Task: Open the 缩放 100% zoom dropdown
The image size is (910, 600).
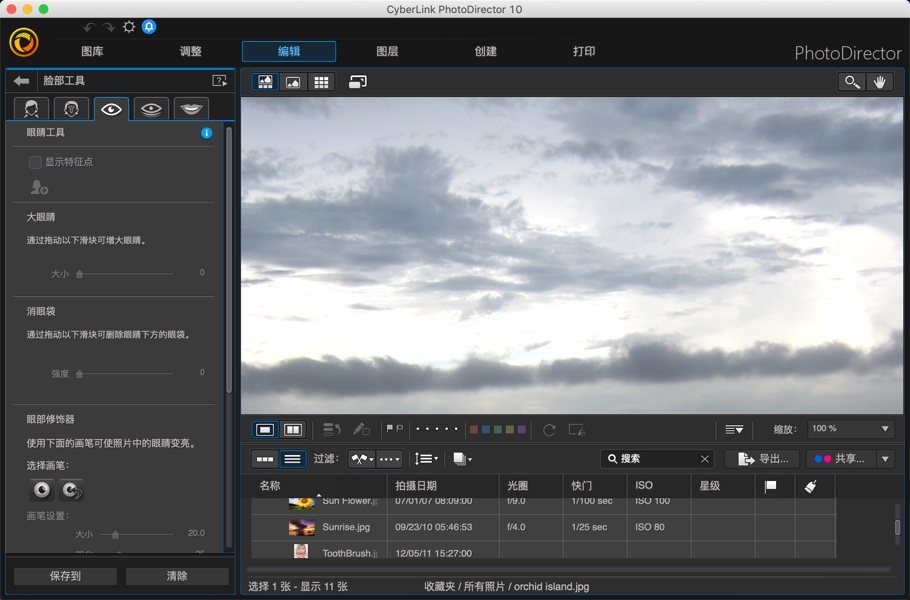Action: pos(849,429)
